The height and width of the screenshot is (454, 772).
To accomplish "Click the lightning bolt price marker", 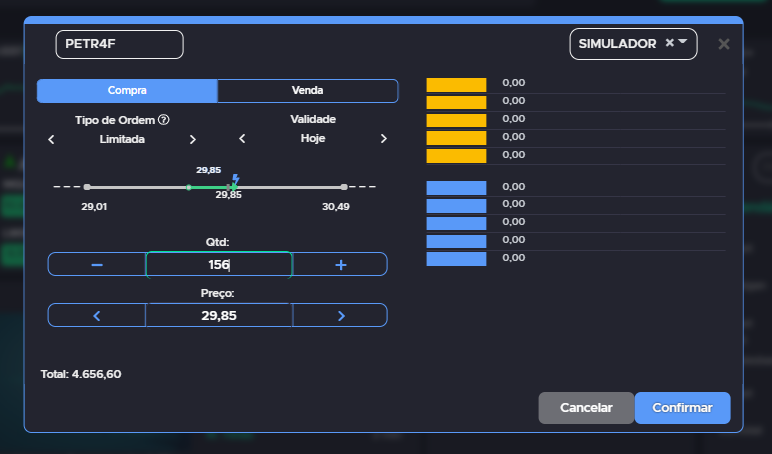I will pos(235,179).
